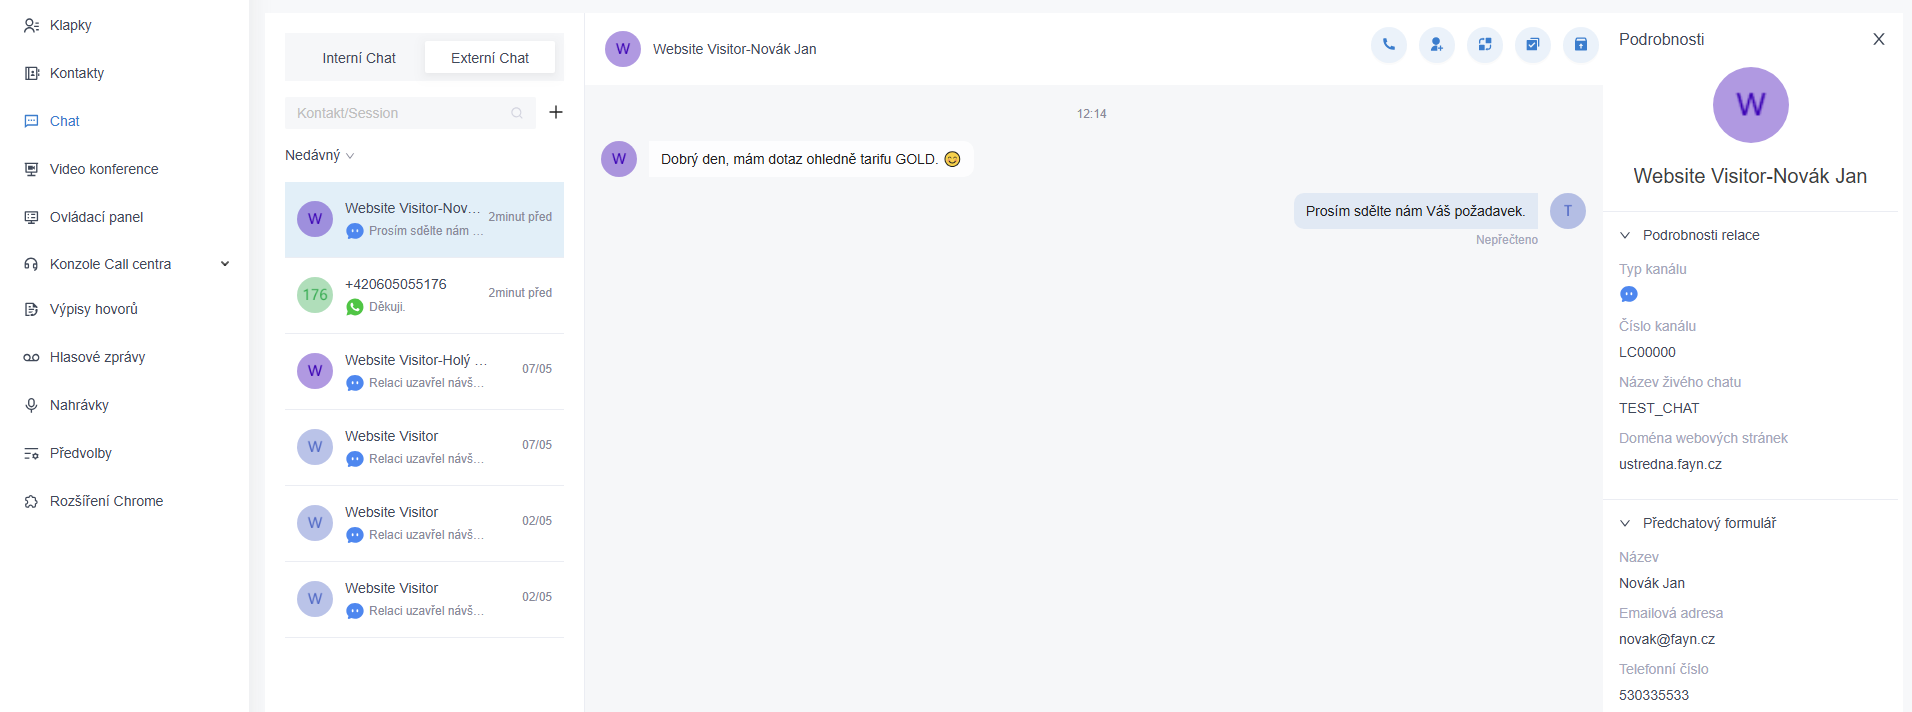
Task: Select the Externí Chat tab
Action: (490, 58)
